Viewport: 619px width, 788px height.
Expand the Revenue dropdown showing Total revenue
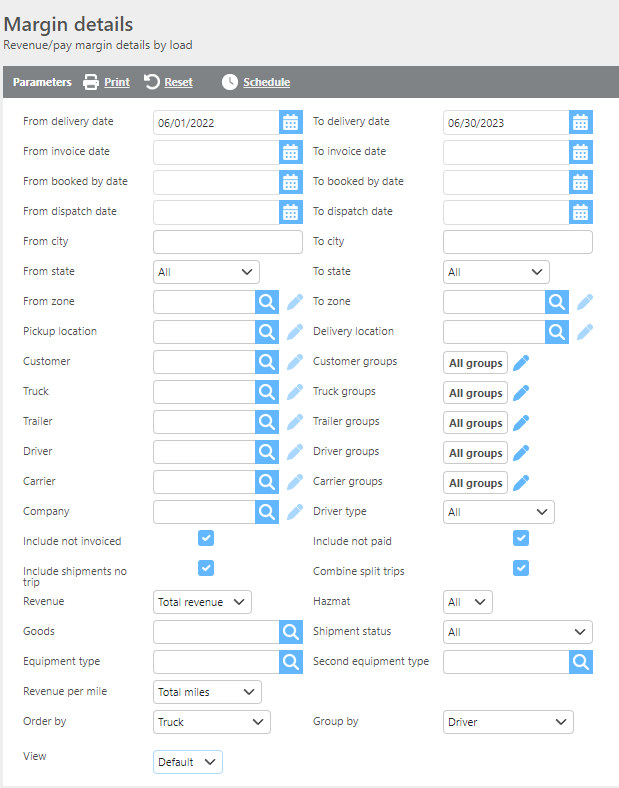(x=203, y=602)
